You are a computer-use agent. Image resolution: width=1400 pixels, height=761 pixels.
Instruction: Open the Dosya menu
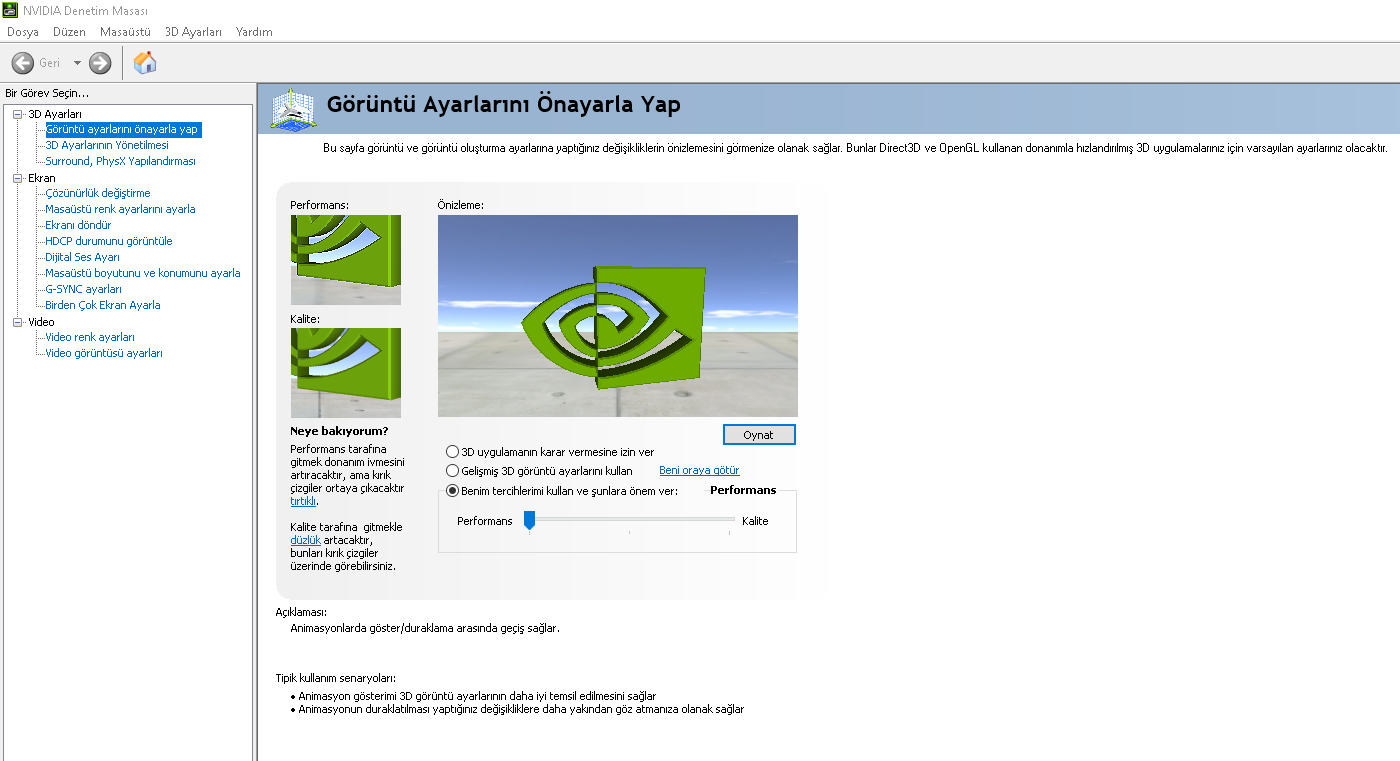coord(23,32)
